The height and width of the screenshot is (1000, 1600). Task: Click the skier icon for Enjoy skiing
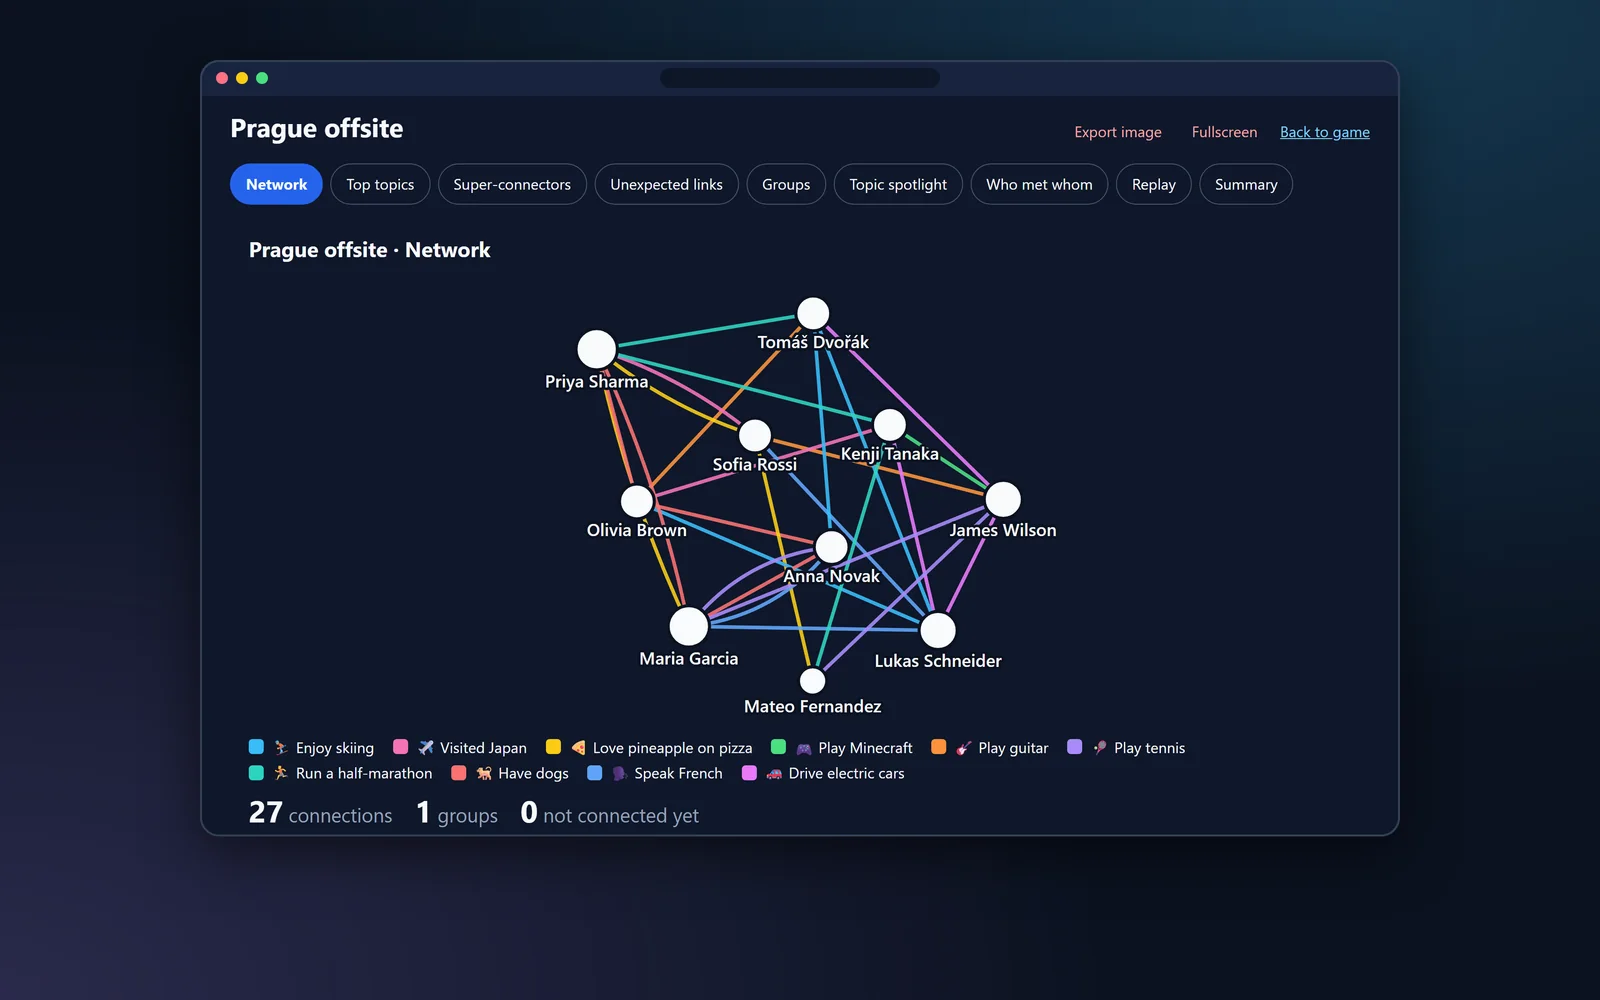click(281, 748)
